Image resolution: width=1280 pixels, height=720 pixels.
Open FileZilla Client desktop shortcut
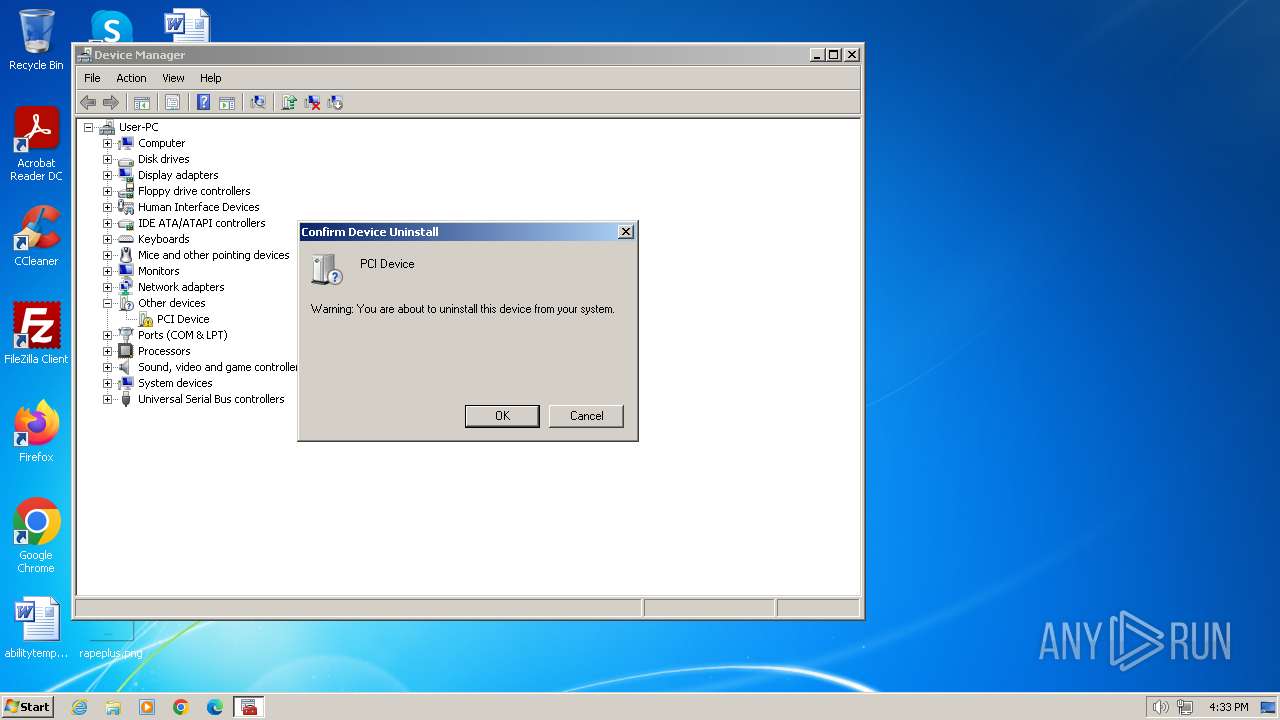[x=36, y=333]
